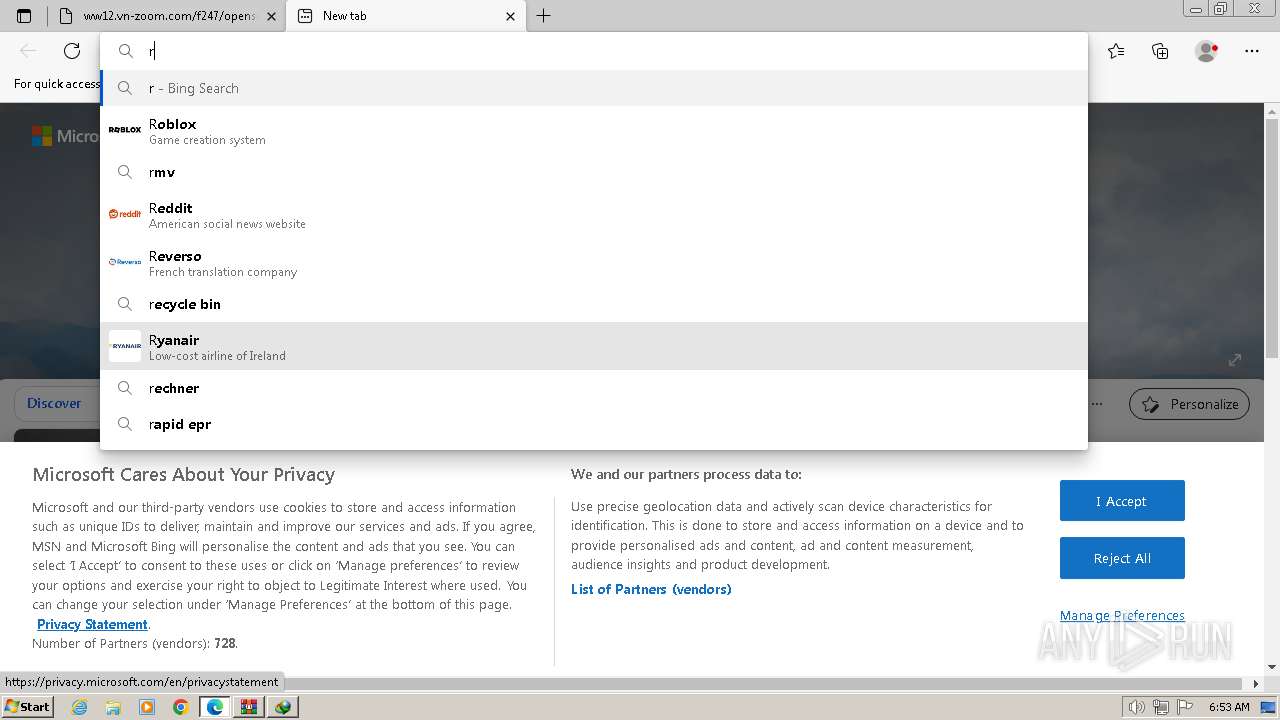Screen dimensions: 1280x720
Task: Open media player taskbar icon
Action: (147, 707)
